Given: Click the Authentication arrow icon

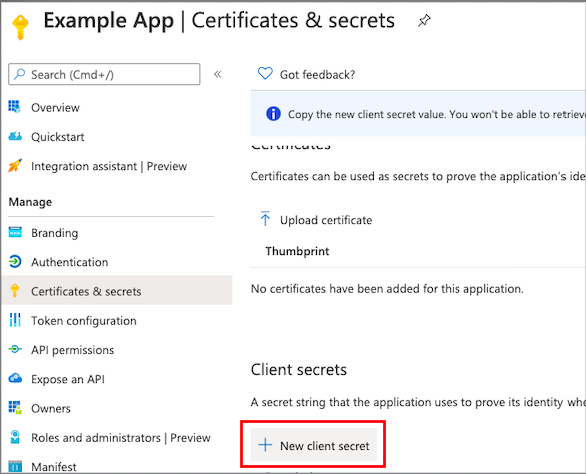Looking at the screenshot, I should pyautogui.click(x=15, y=261).
